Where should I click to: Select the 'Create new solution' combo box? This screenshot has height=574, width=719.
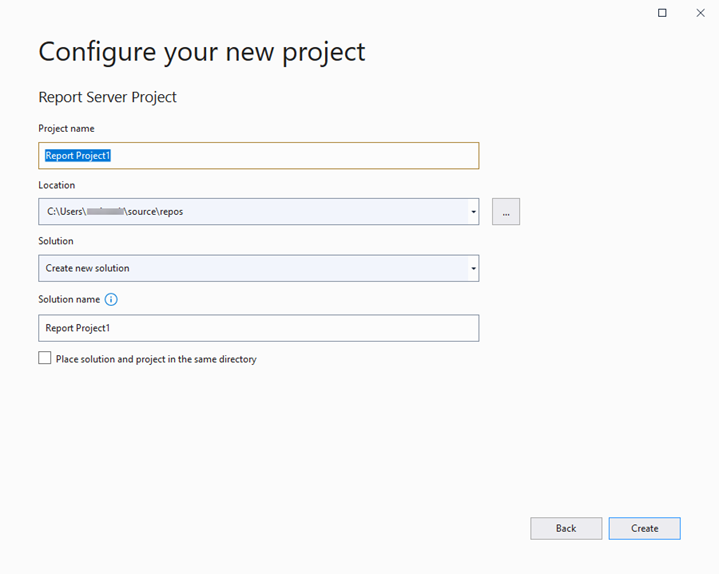[250, 268]
